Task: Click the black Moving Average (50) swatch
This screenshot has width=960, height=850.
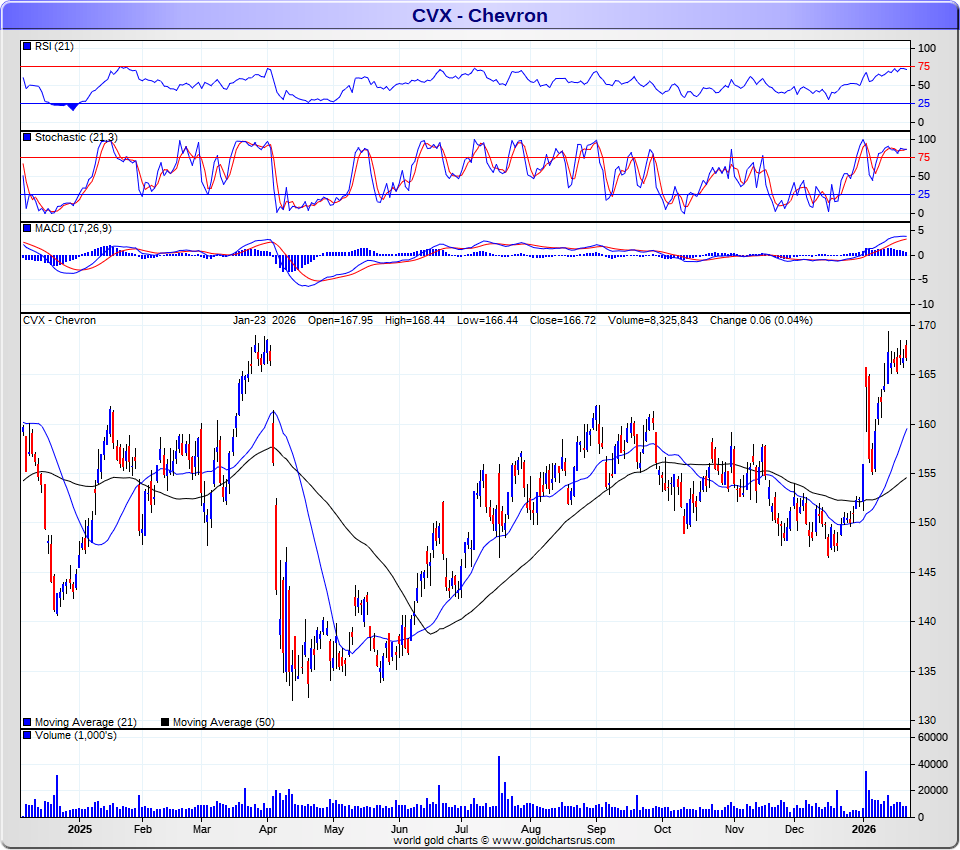Action: pos(165,722)
